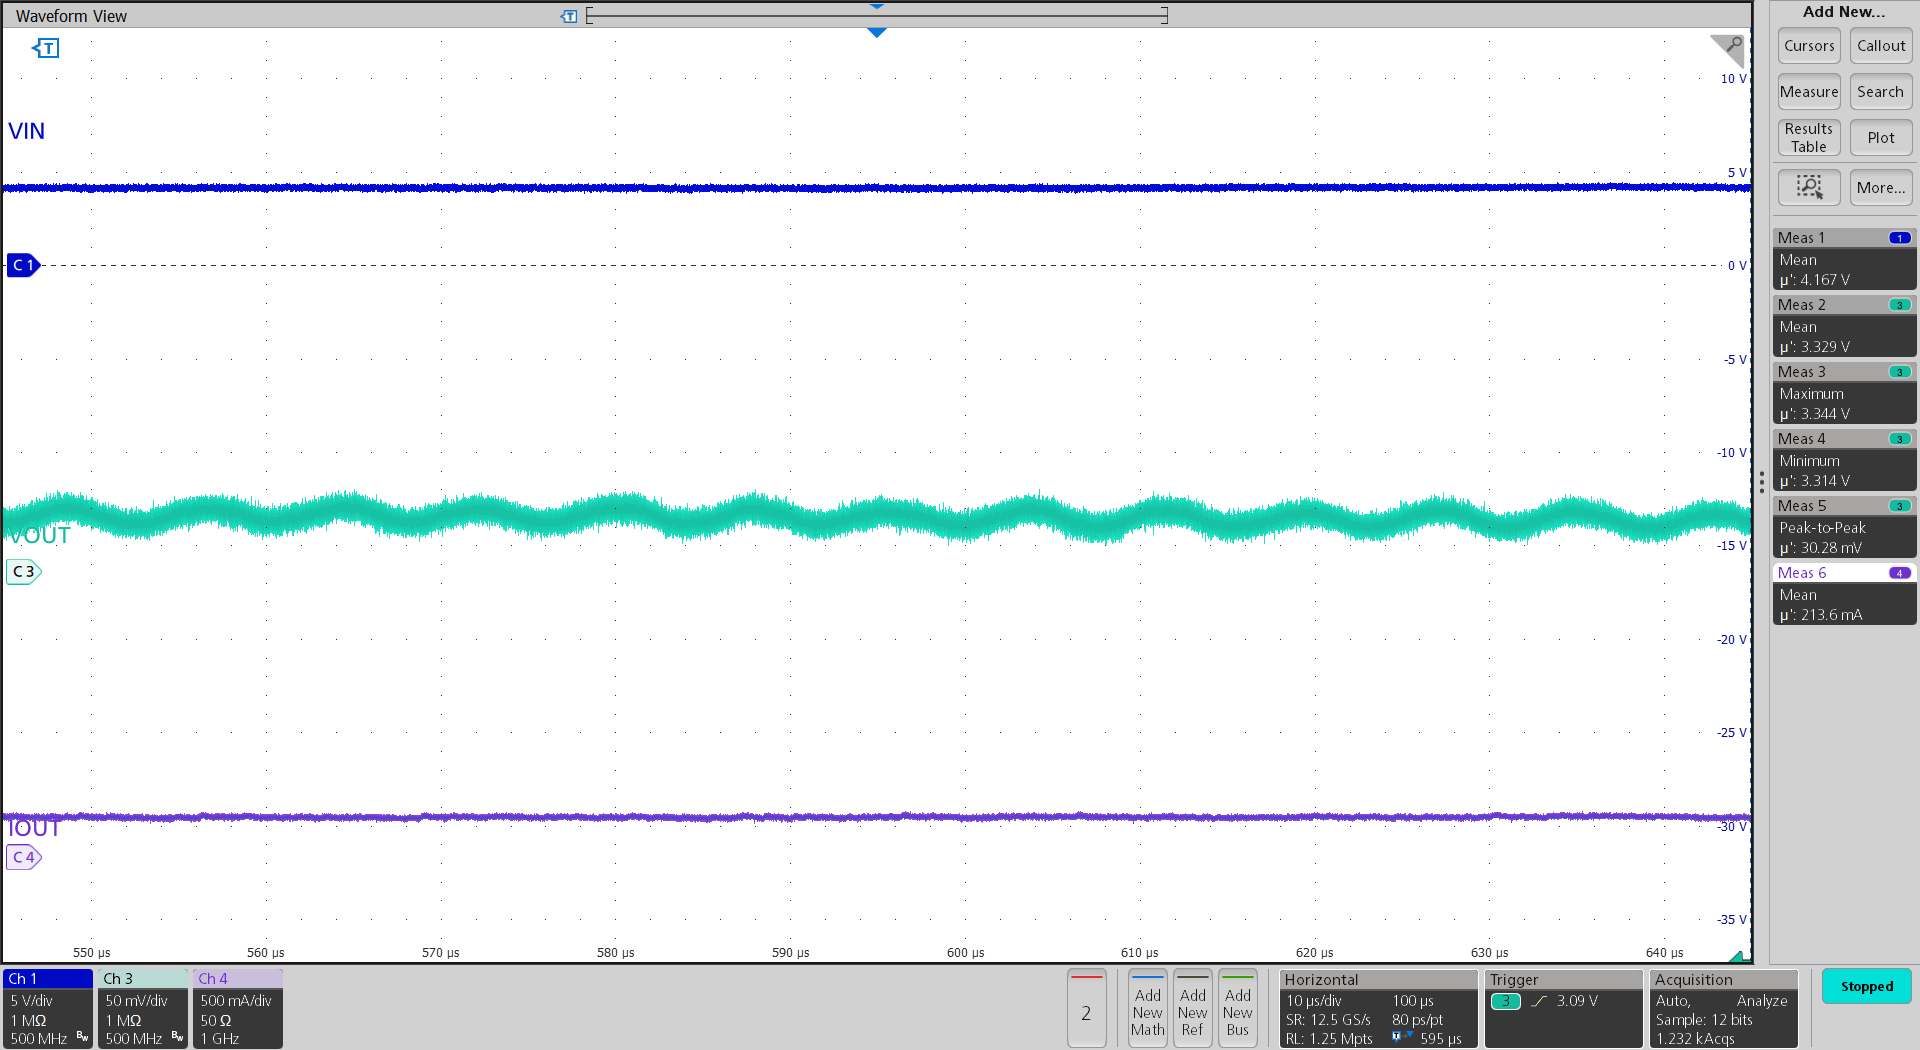1920x1050 pixels.
Task: Open the Measure menu
Action: [x=1809, y=92]
